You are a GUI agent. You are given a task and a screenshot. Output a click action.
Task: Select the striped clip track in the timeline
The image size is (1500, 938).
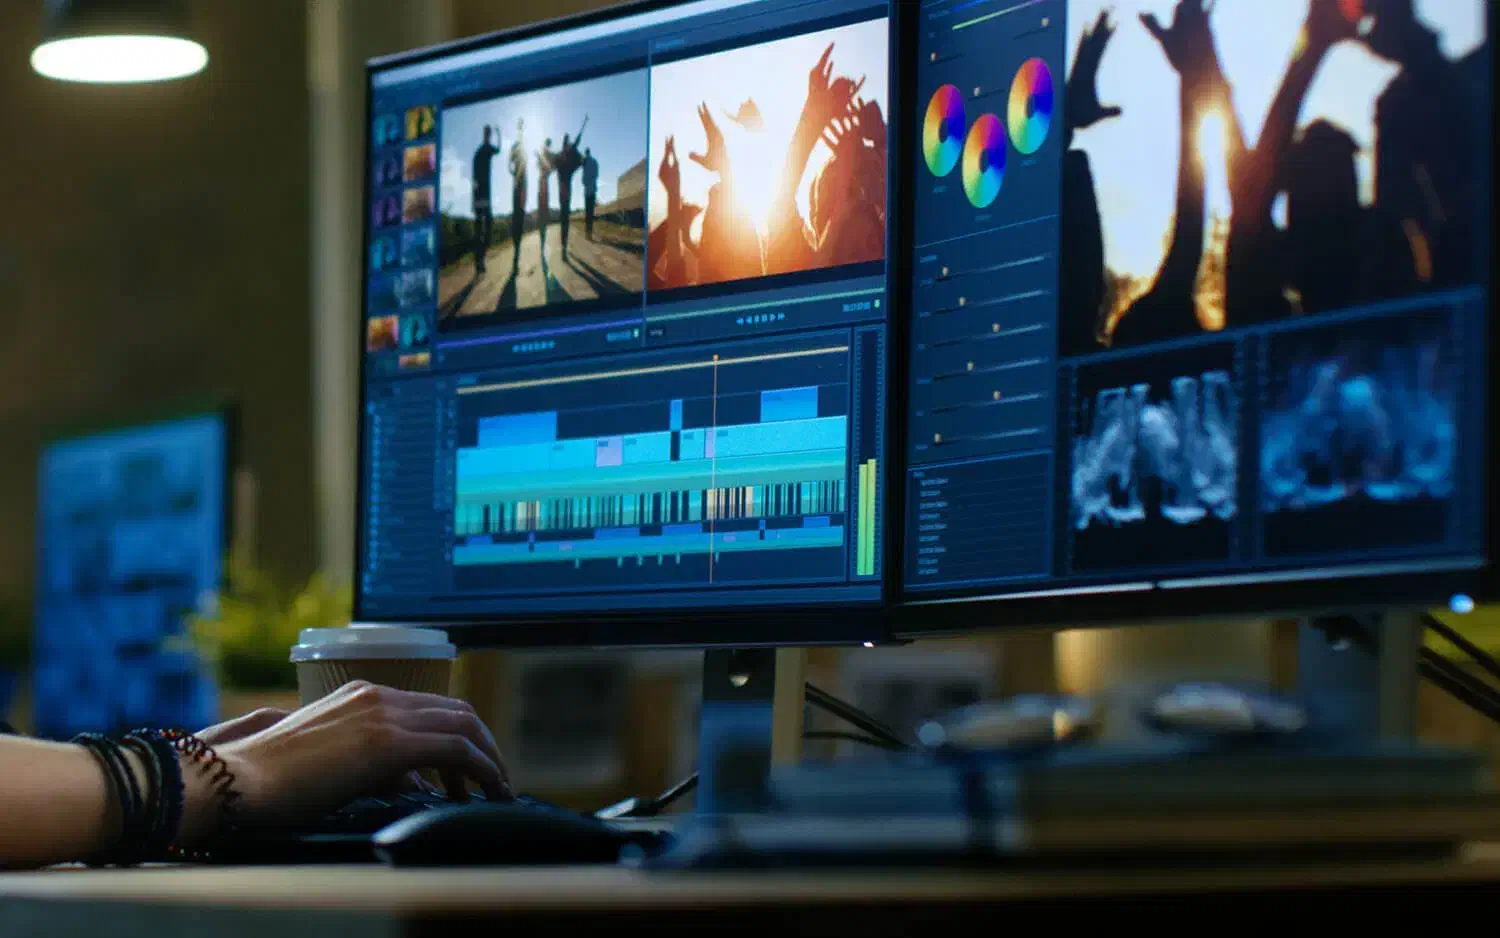(x=650, y=505)
